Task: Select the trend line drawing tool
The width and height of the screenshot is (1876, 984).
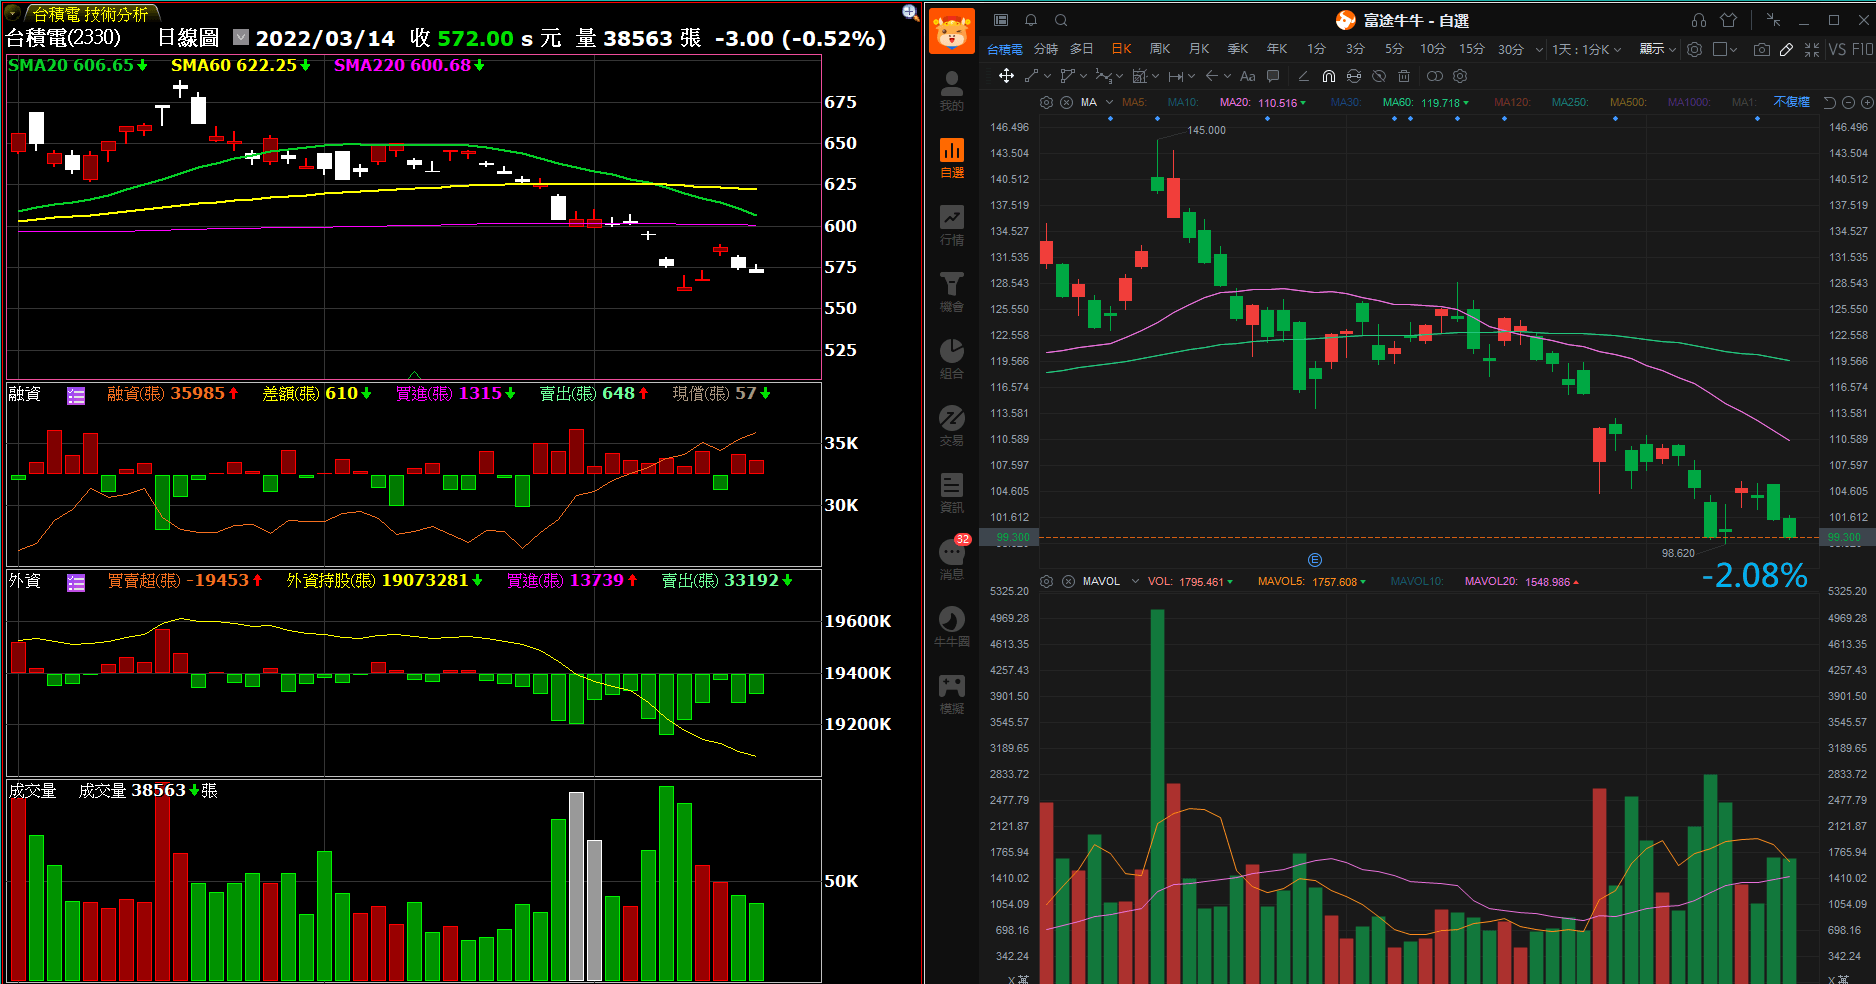Action: pyautogui.click(x=1031, y=76)
